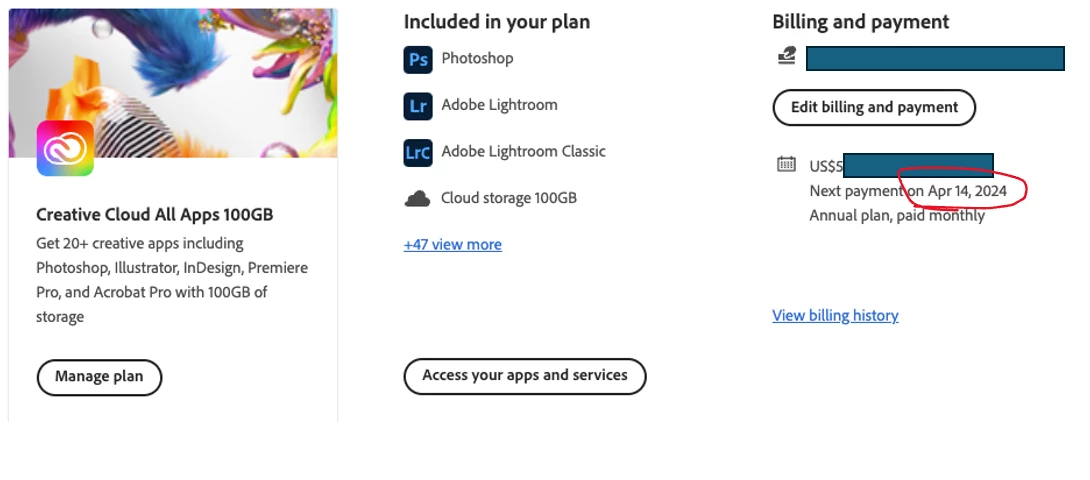Select the Adobe Lightroom text label
This screenshot has width=1090, height=480.
tap(499, 105)
